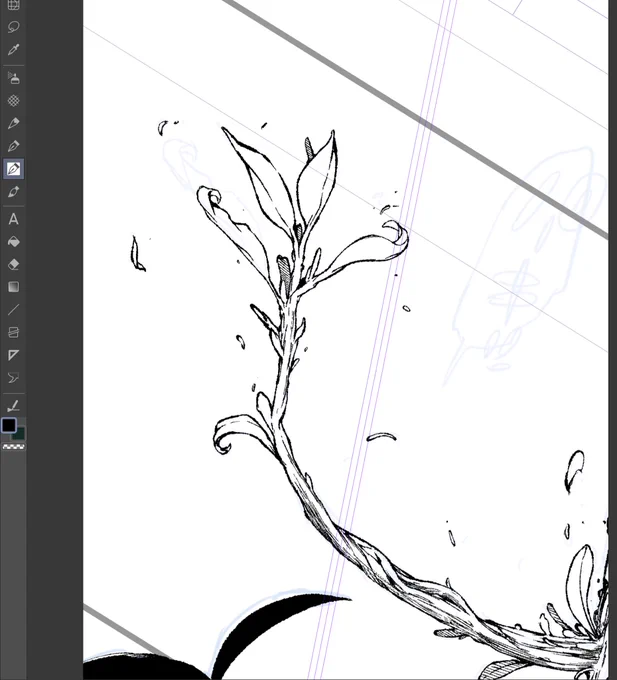
Task: Select the Fill bucket tool
Action: 13,242
